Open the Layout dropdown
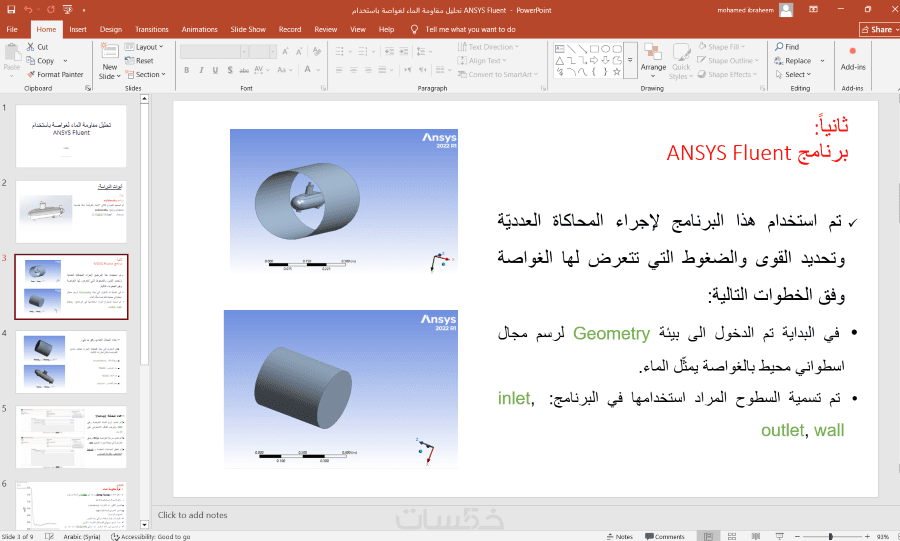Image resolution: width=900 pixels, height=541 pixels. pyautogui.click(x=144, y=47)
